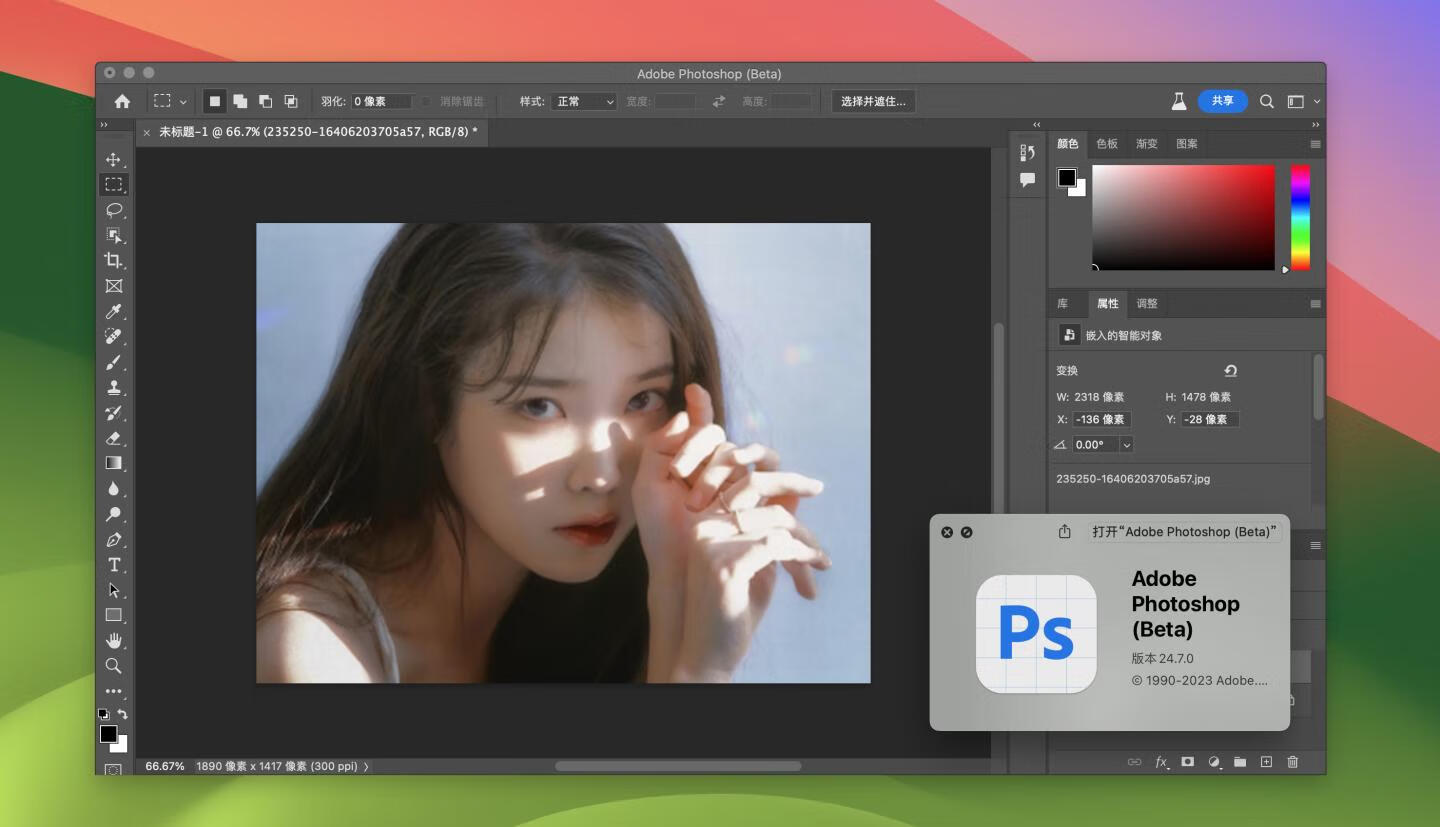Select the Pen tool
Image resolution: width=1440 pixels, height=827 pixels.
(x=113, y=540)
